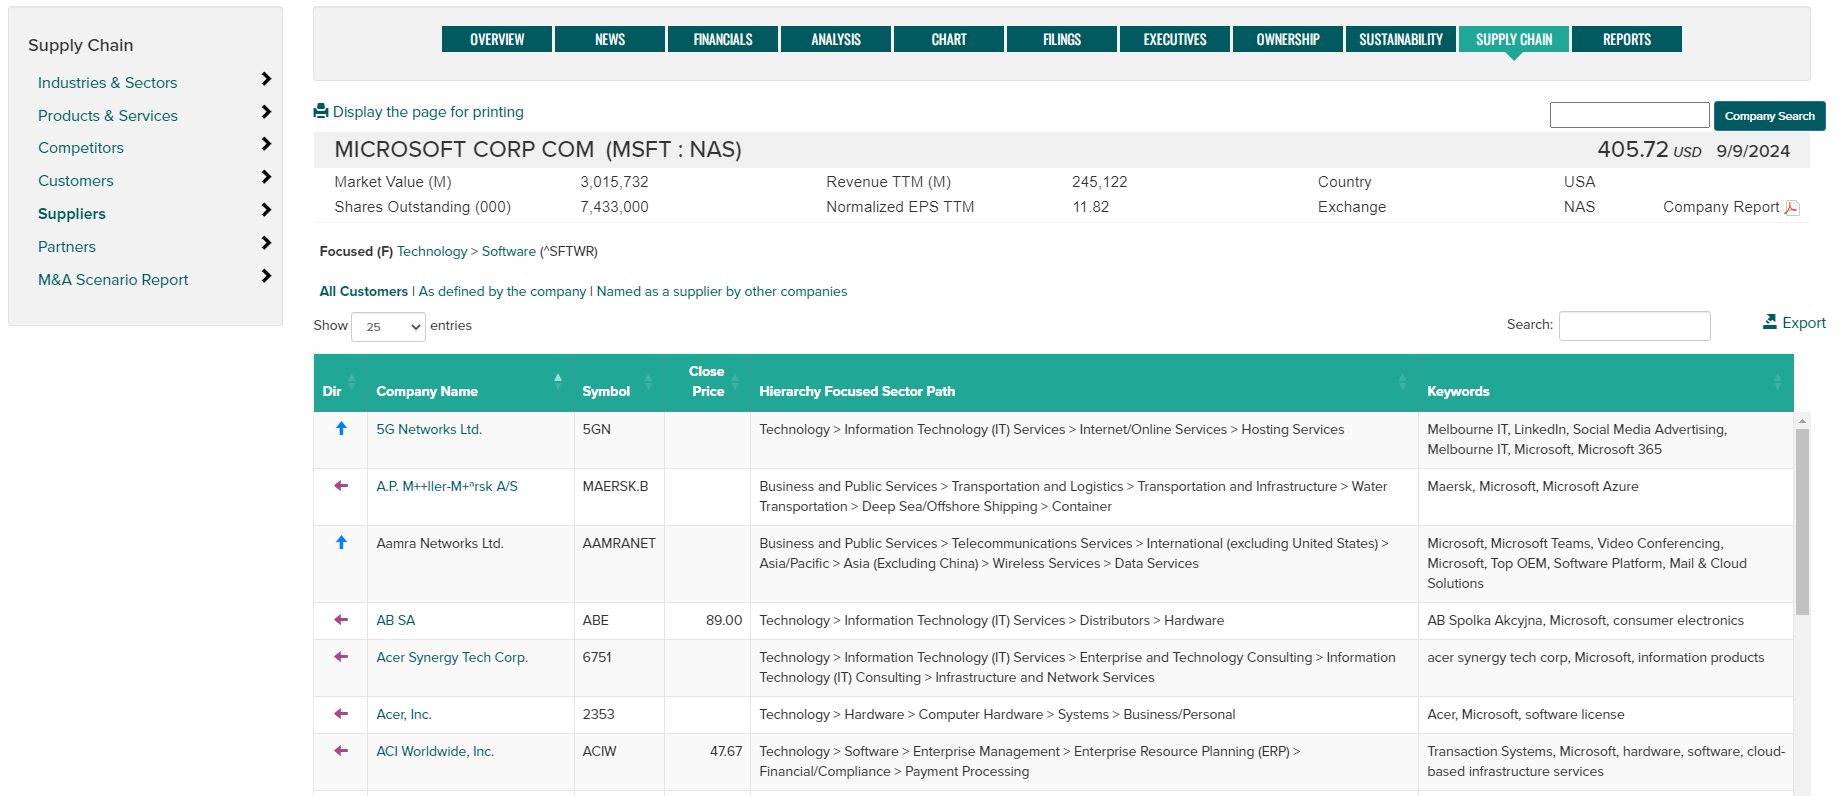Click Display the page for printing link
Image resolution: width=1846 pixels, height=796 pixels.
tap(428, 112)
